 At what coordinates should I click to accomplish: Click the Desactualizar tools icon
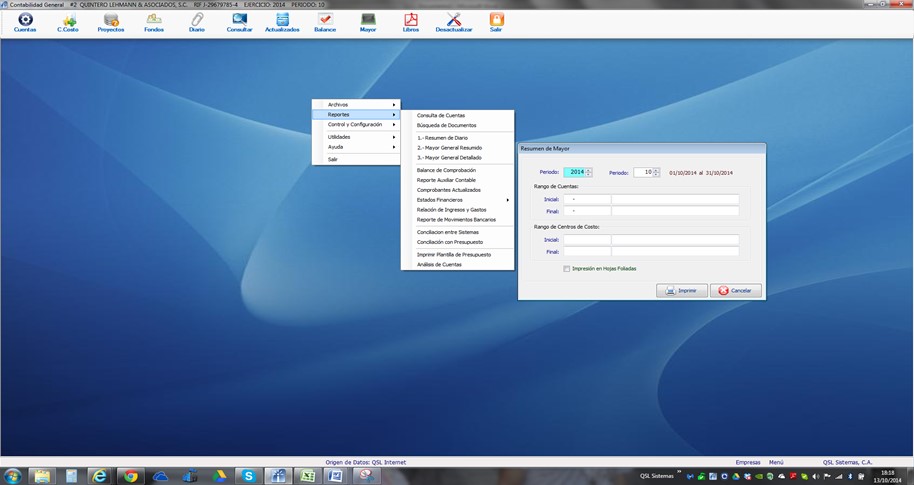coord(454,22)
